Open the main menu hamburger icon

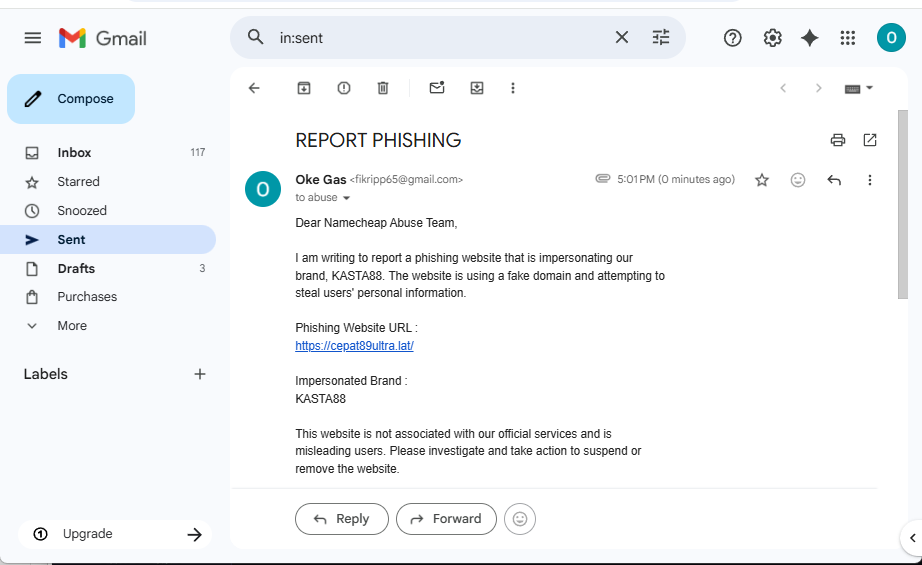click(x=33, y=38)
